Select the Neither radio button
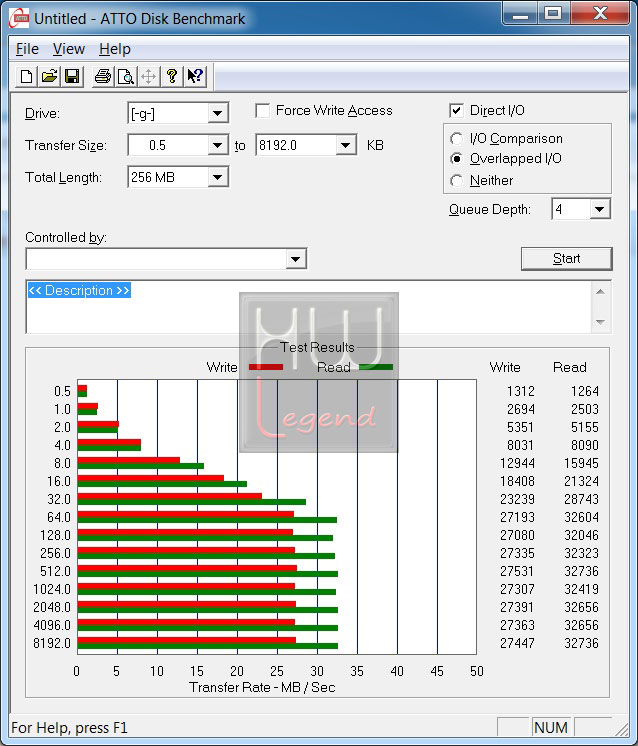The image size is (638, 746). (456, 180)
